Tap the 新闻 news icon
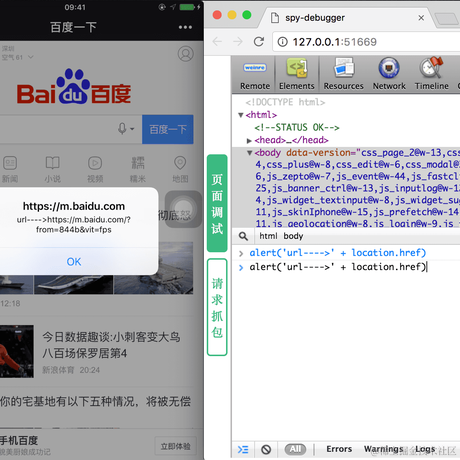The height and width of the screenshot is (460, 460). [x=10, y=169]
